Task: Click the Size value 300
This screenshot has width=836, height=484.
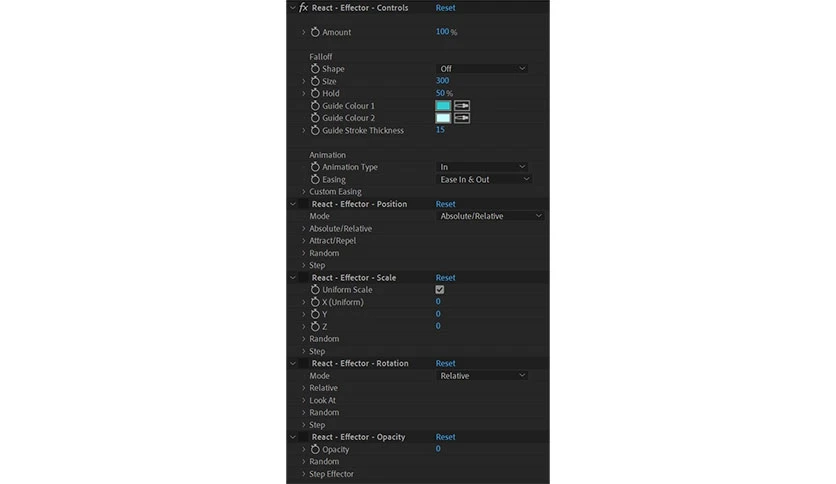Action: click(x=443, y=80)
